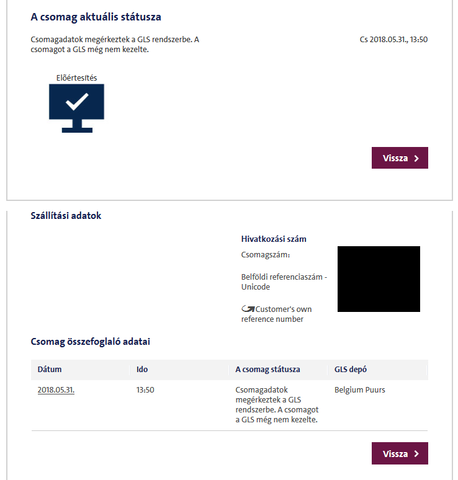Click the 13:50 time cell in table
This screenshot has height=480, width=458.
pyautogui.click(x=145, y=390)
